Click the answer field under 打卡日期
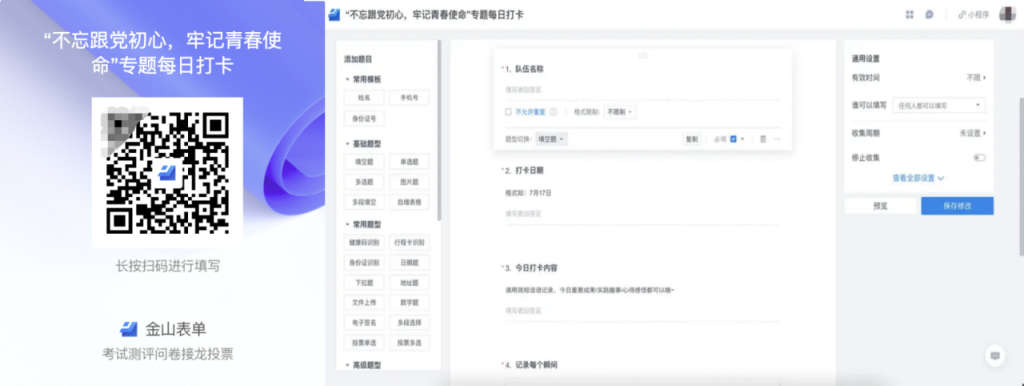Image resolution: width=1024 pixels, height=386 pixels. [x=643, y=214]
